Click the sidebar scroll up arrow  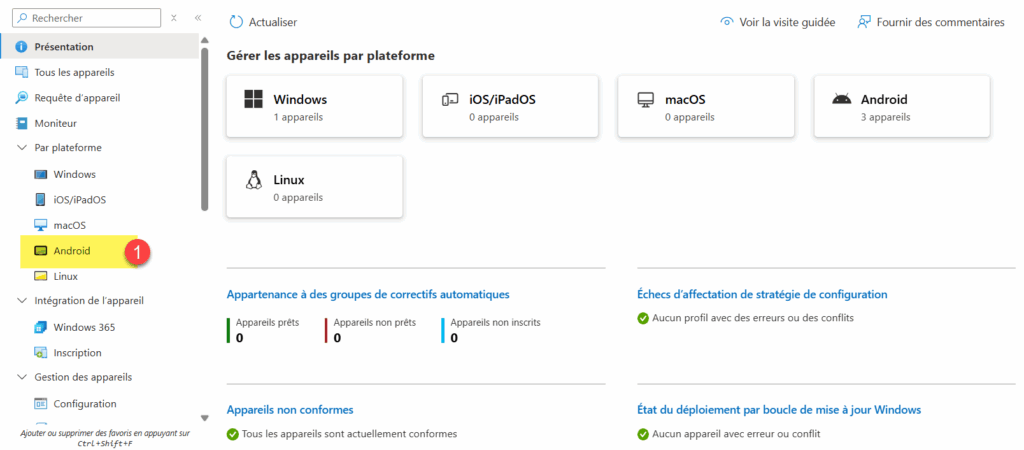pyautogui.click(x=204, y=40)
